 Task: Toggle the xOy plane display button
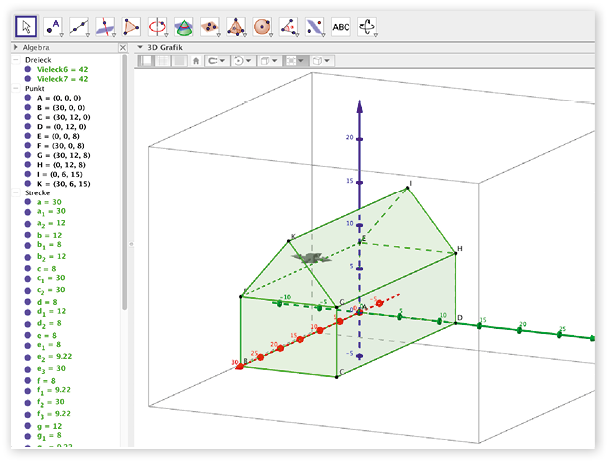point(179,61)
